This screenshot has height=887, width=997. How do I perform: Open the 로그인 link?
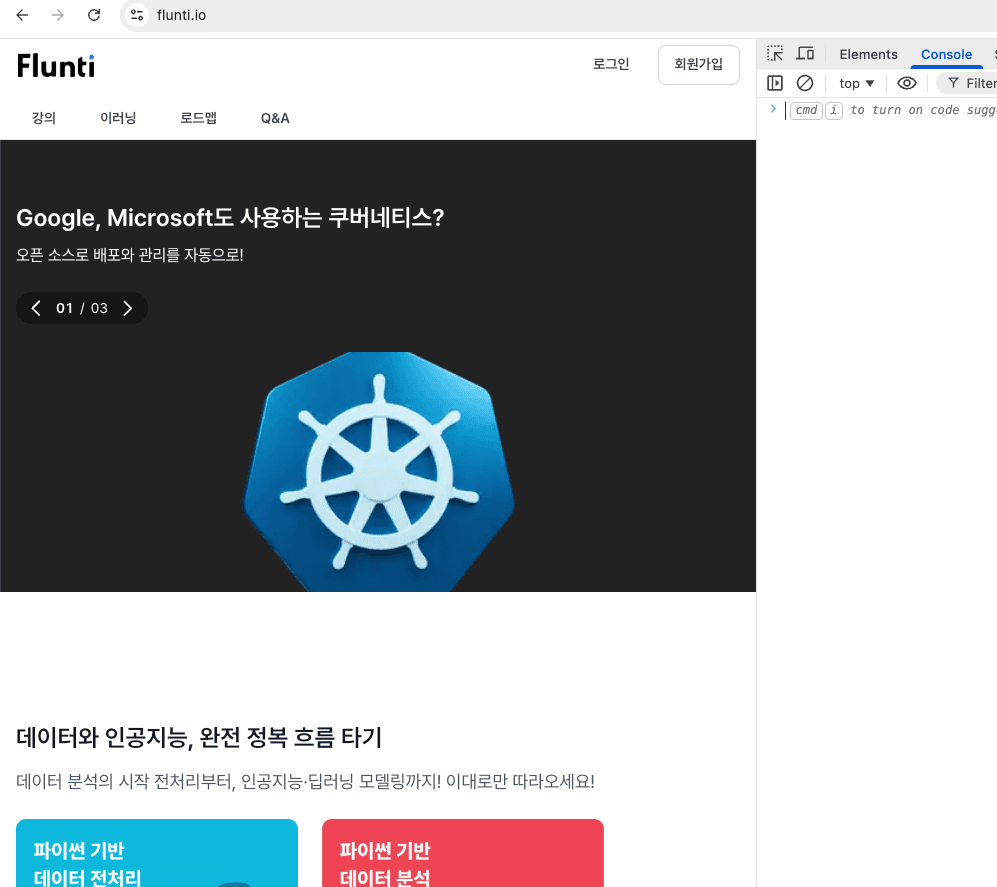point(611,64)
